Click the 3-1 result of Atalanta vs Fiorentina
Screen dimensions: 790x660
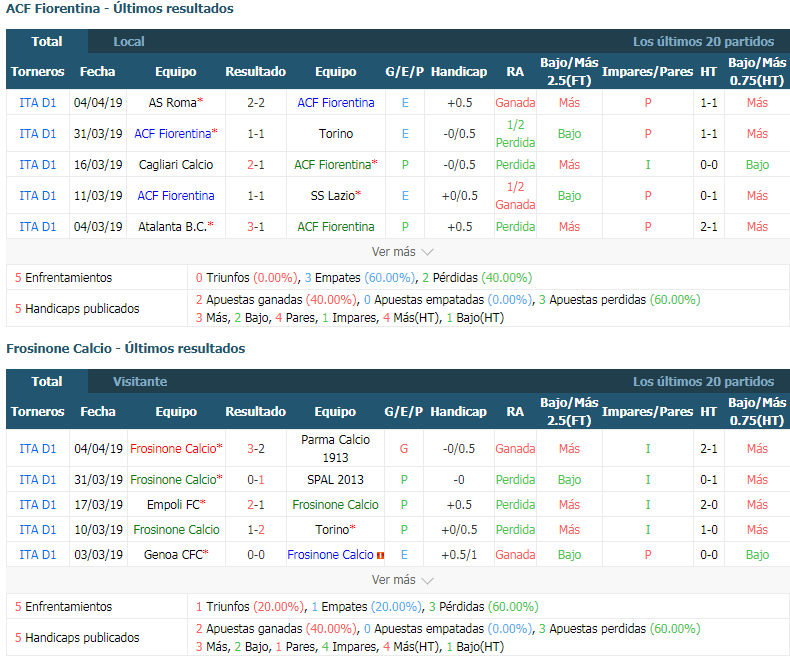(256, 227)
